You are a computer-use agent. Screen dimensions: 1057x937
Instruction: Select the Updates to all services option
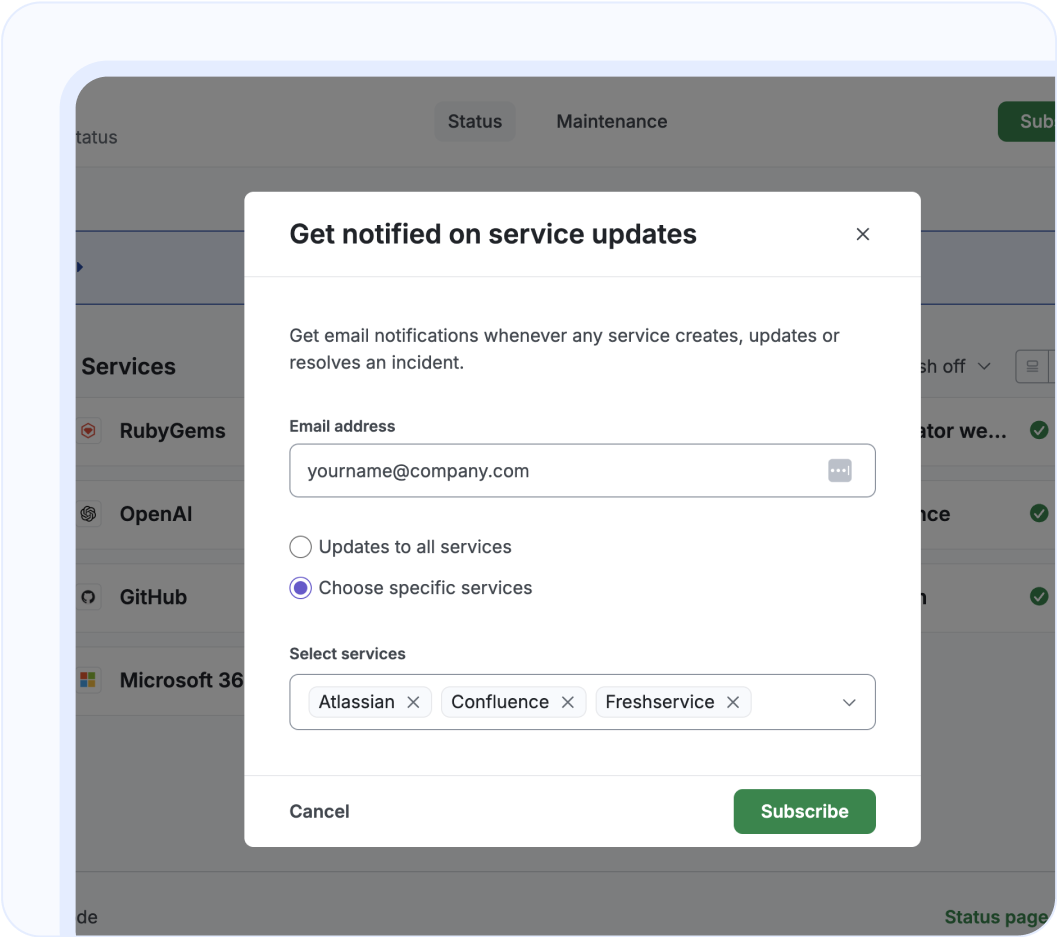click(x=300, y=547)
